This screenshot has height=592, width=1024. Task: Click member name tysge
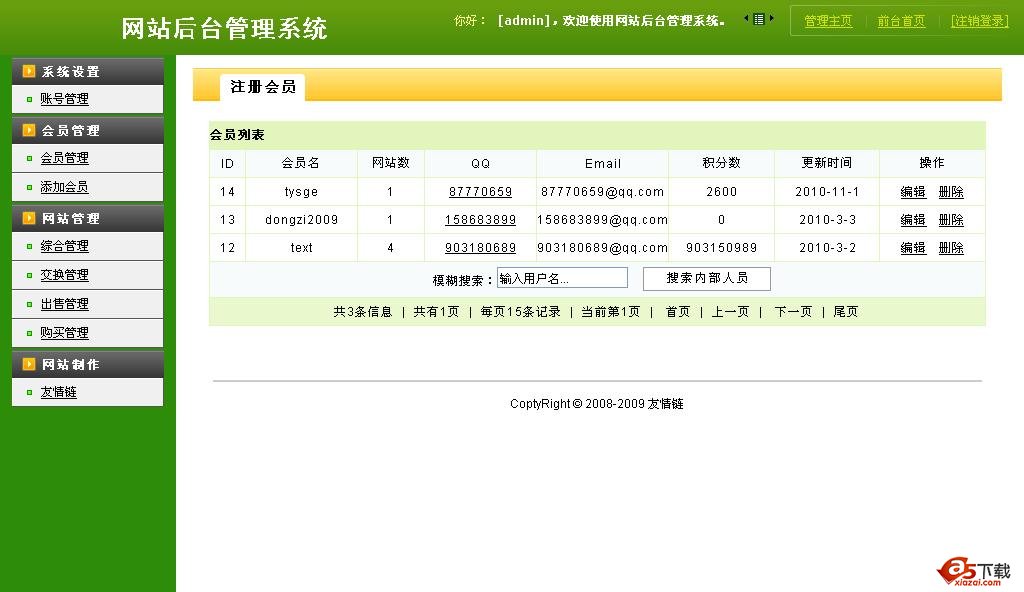(301, 191)
